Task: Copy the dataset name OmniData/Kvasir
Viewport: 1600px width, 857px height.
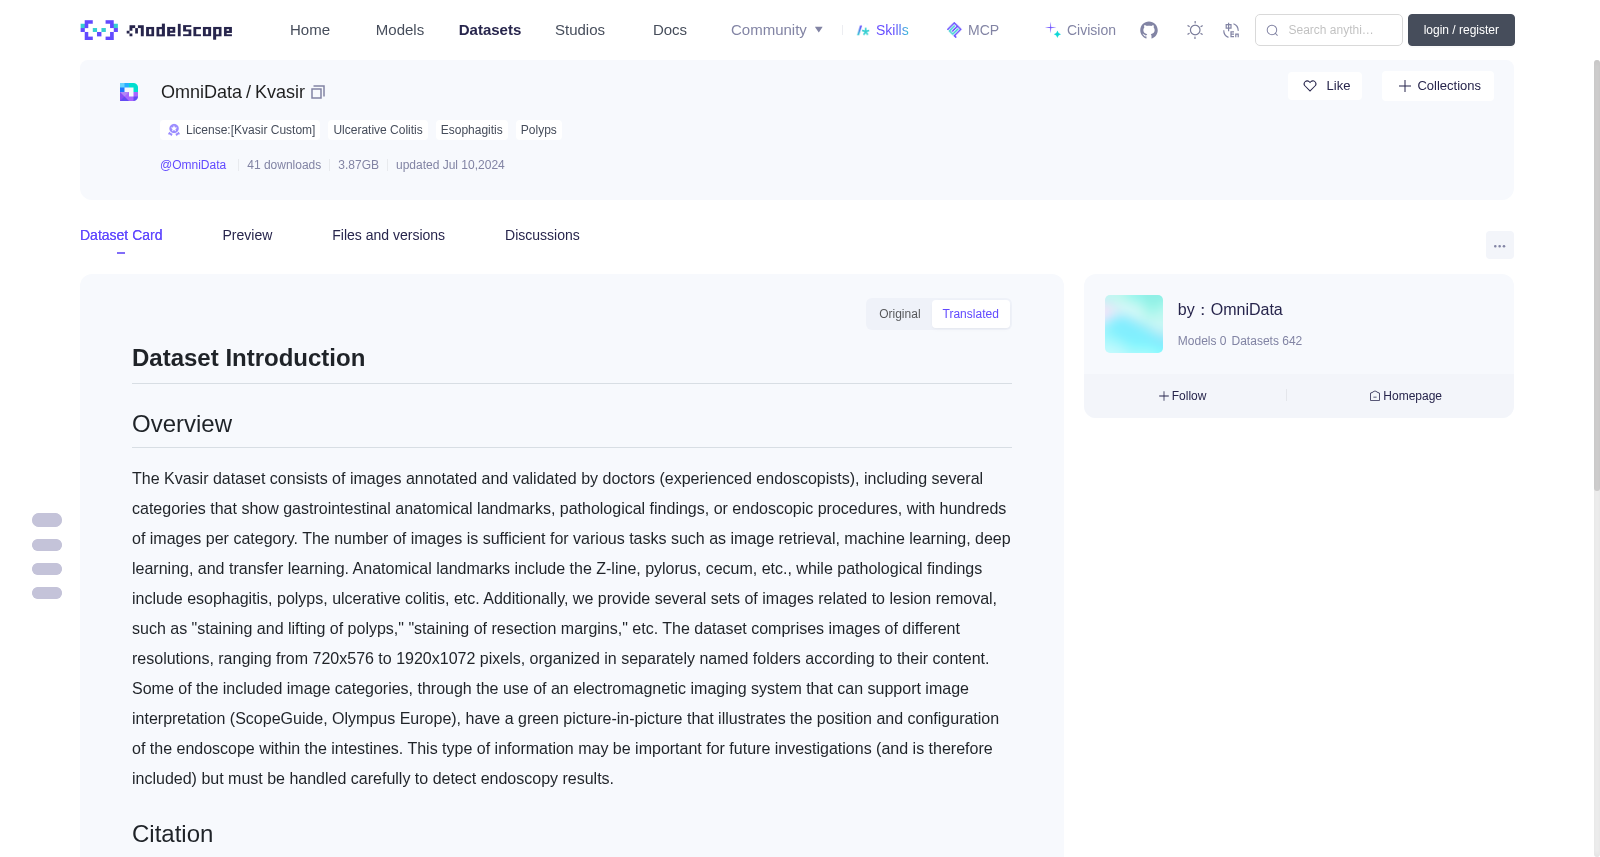Action: click(318, 92)
